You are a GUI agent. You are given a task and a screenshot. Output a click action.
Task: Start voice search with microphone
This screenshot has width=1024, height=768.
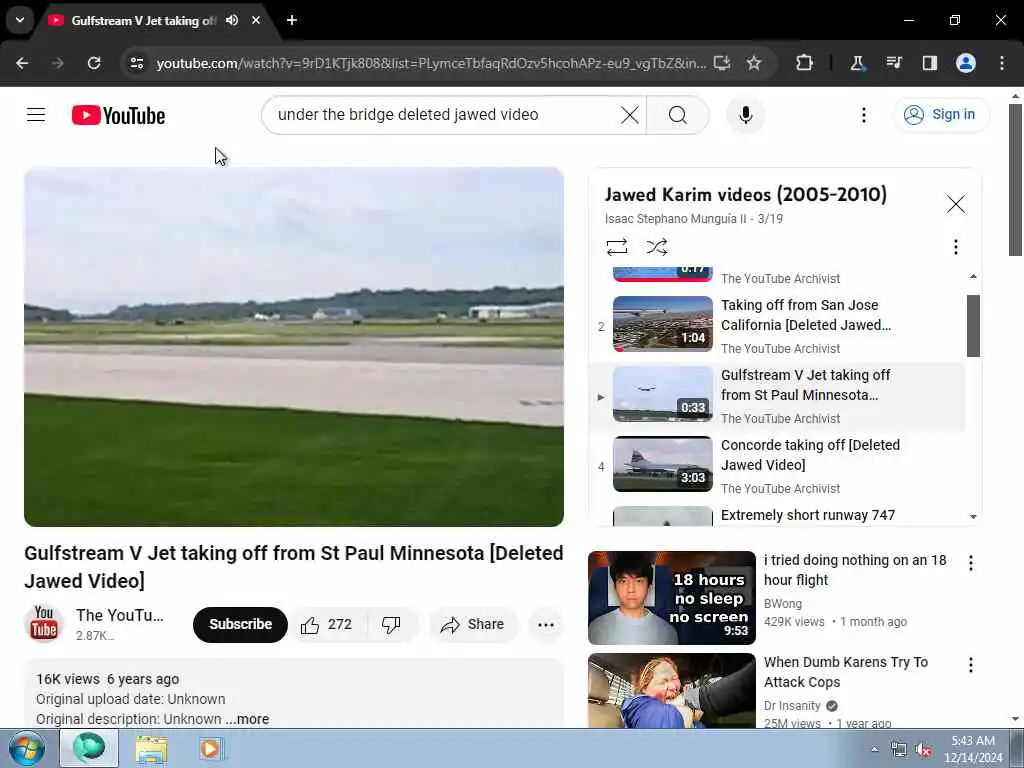click(x=745, y=115)
